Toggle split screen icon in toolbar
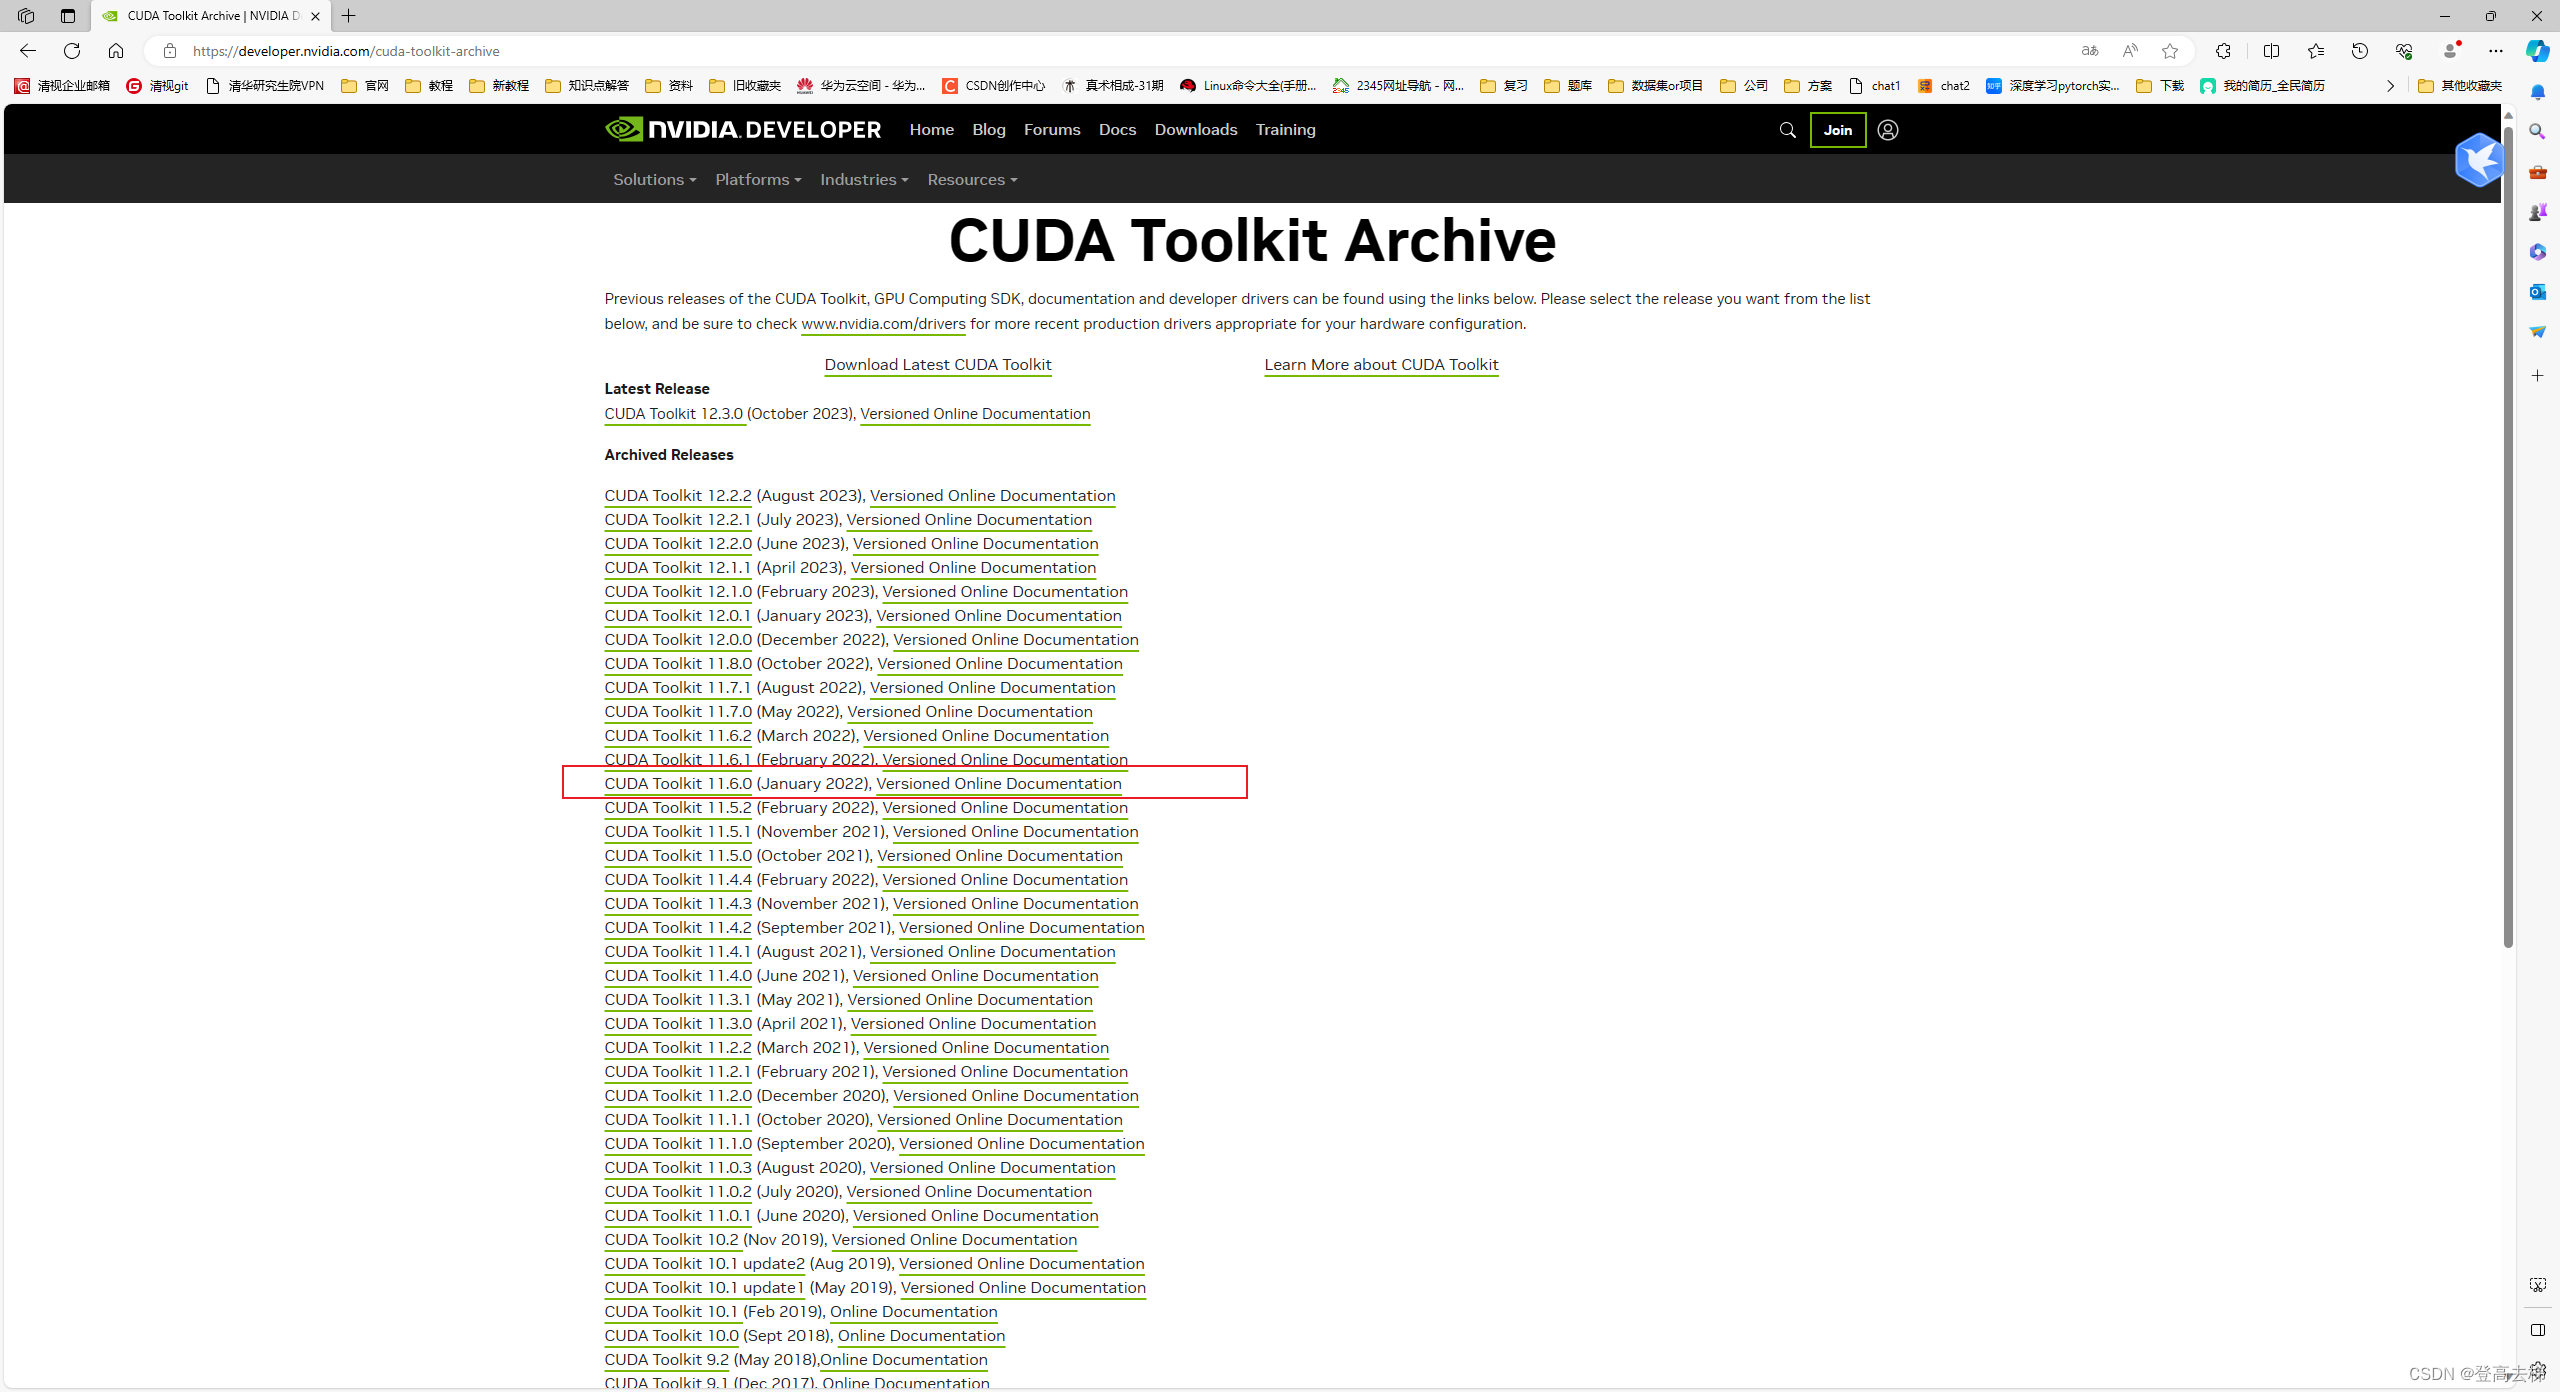Image resolution: width=2560 pixels, height=1392 pixels. tap(2271, 51)
